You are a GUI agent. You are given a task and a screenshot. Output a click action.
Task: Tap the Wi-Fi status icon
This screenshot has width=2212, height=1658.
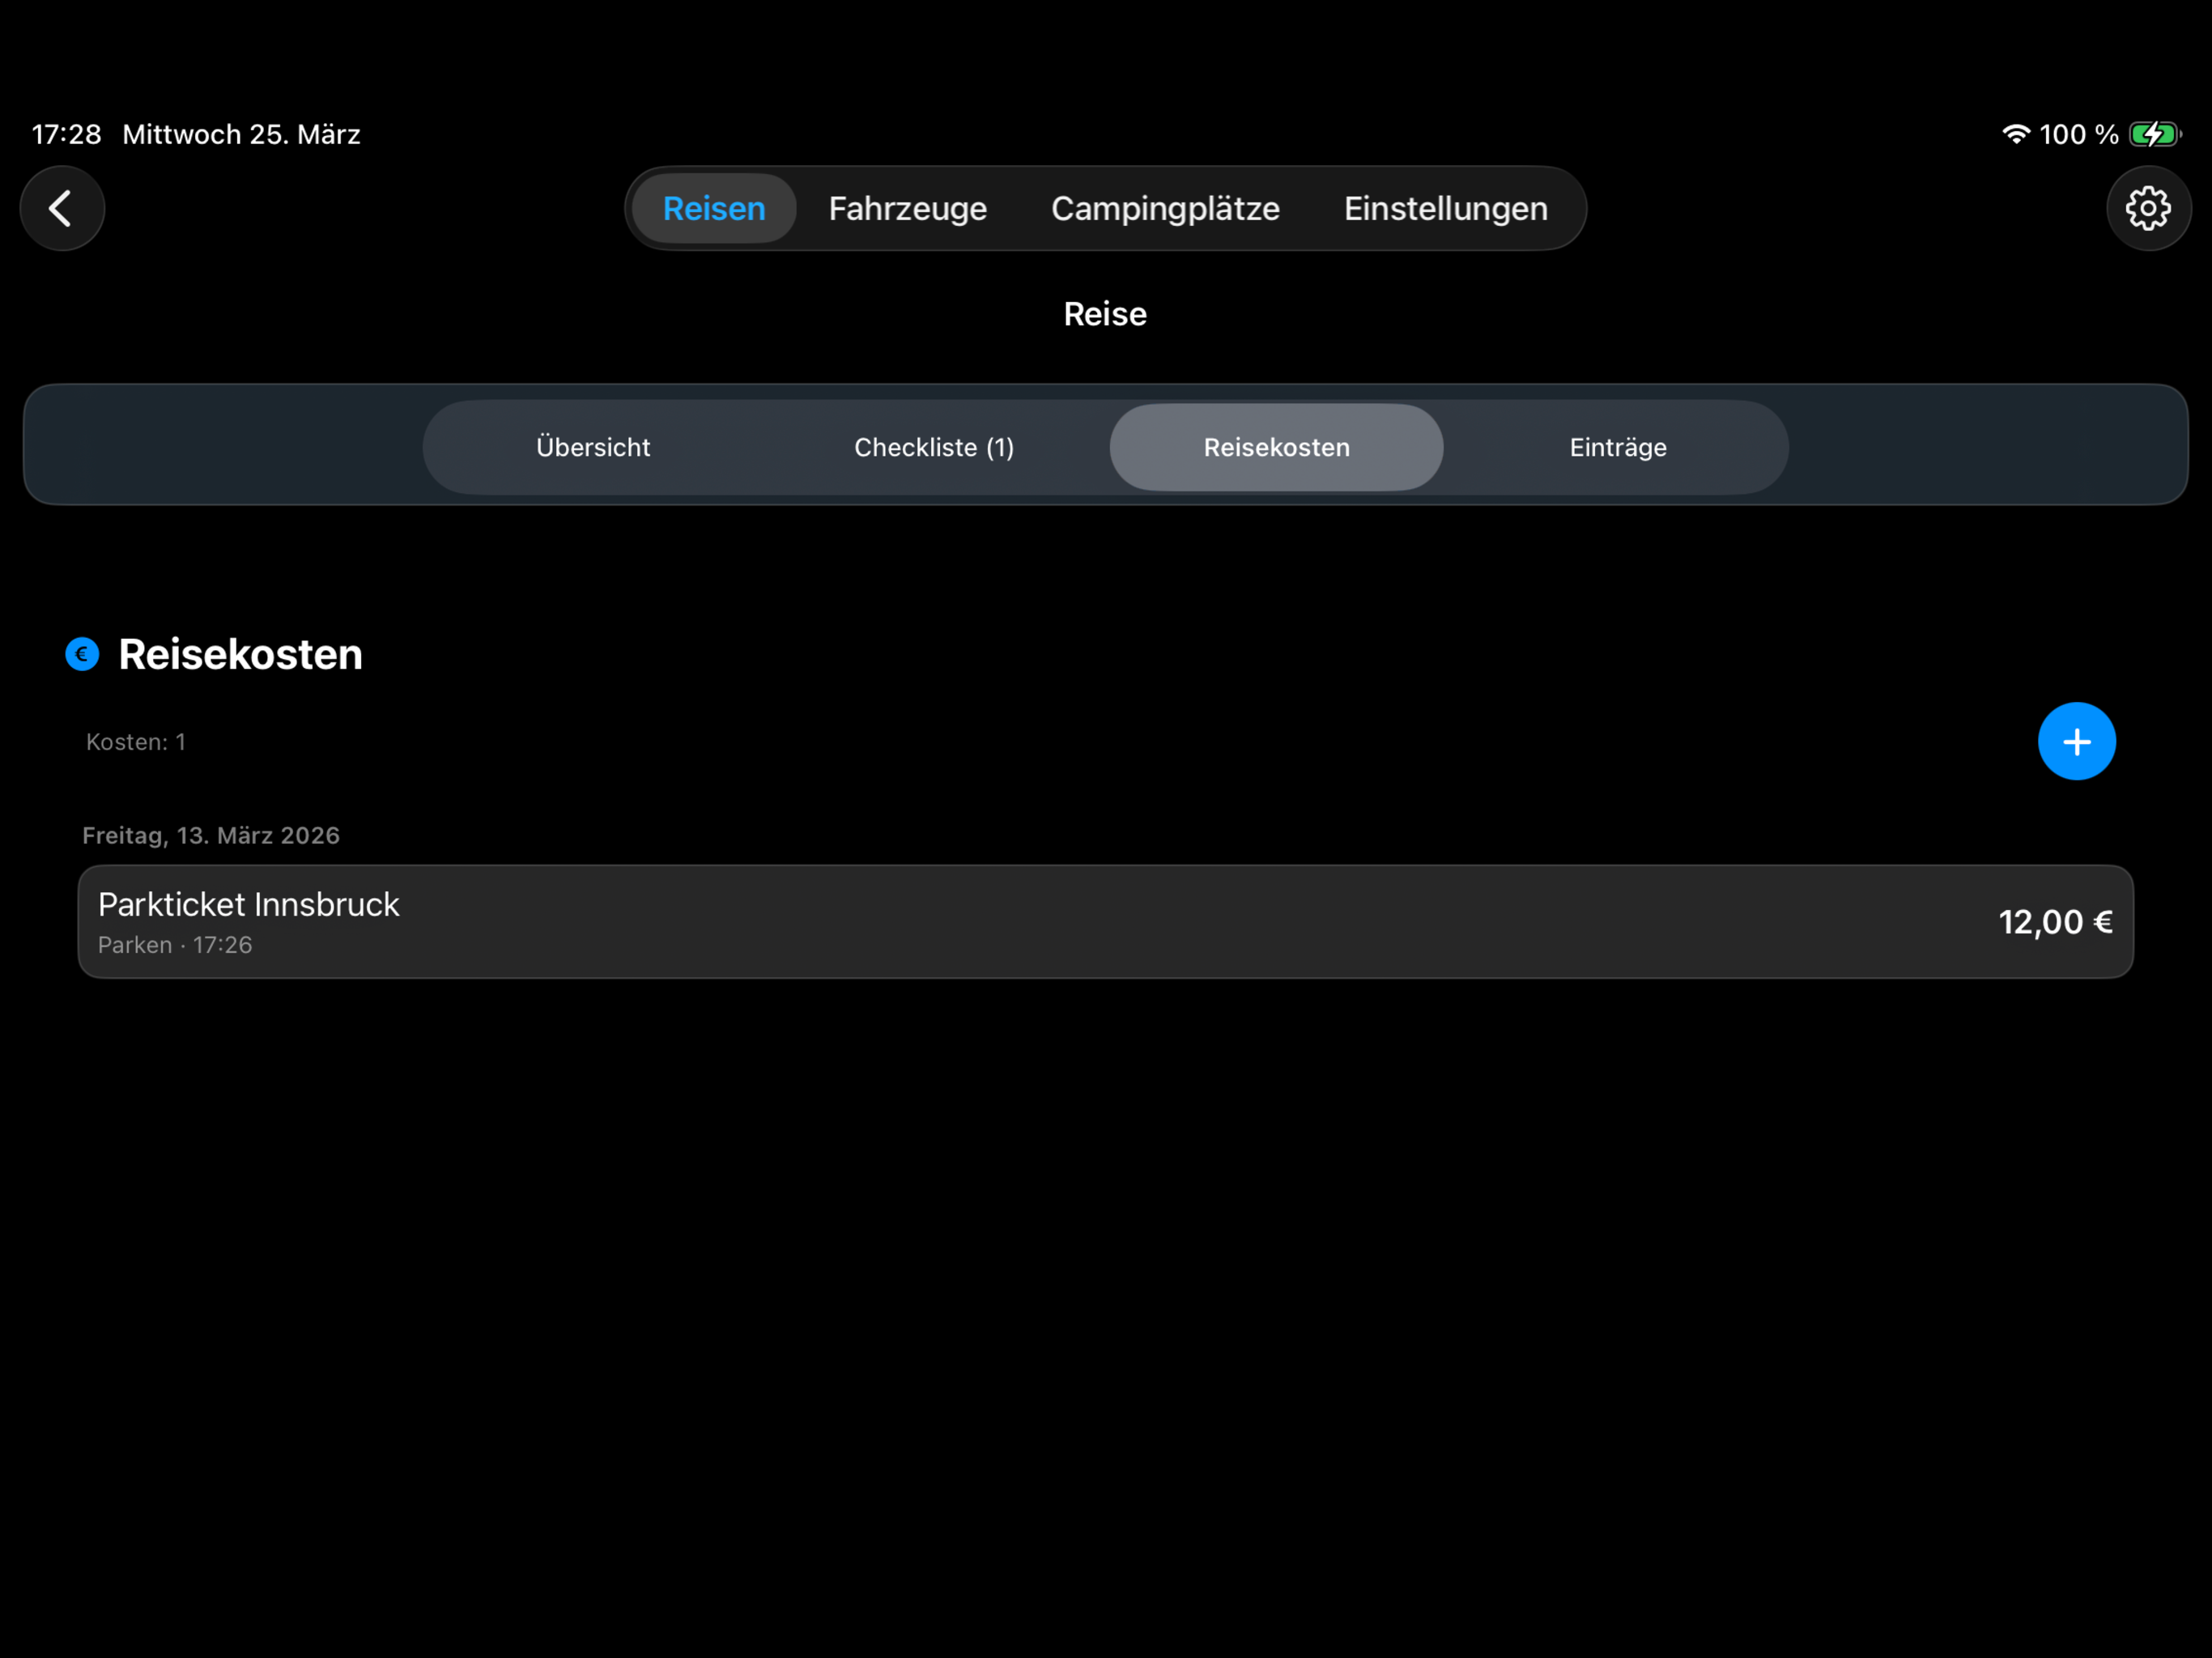coord(2016,134)
